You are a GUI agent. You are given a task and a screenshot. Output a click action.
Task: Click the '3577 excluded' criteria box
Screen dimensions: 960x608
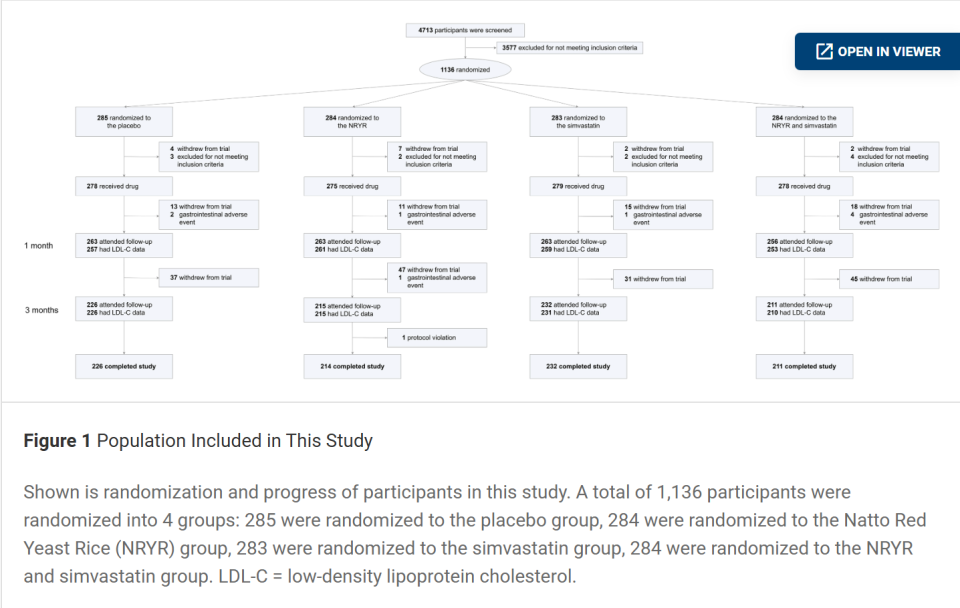tap(569, 48)
